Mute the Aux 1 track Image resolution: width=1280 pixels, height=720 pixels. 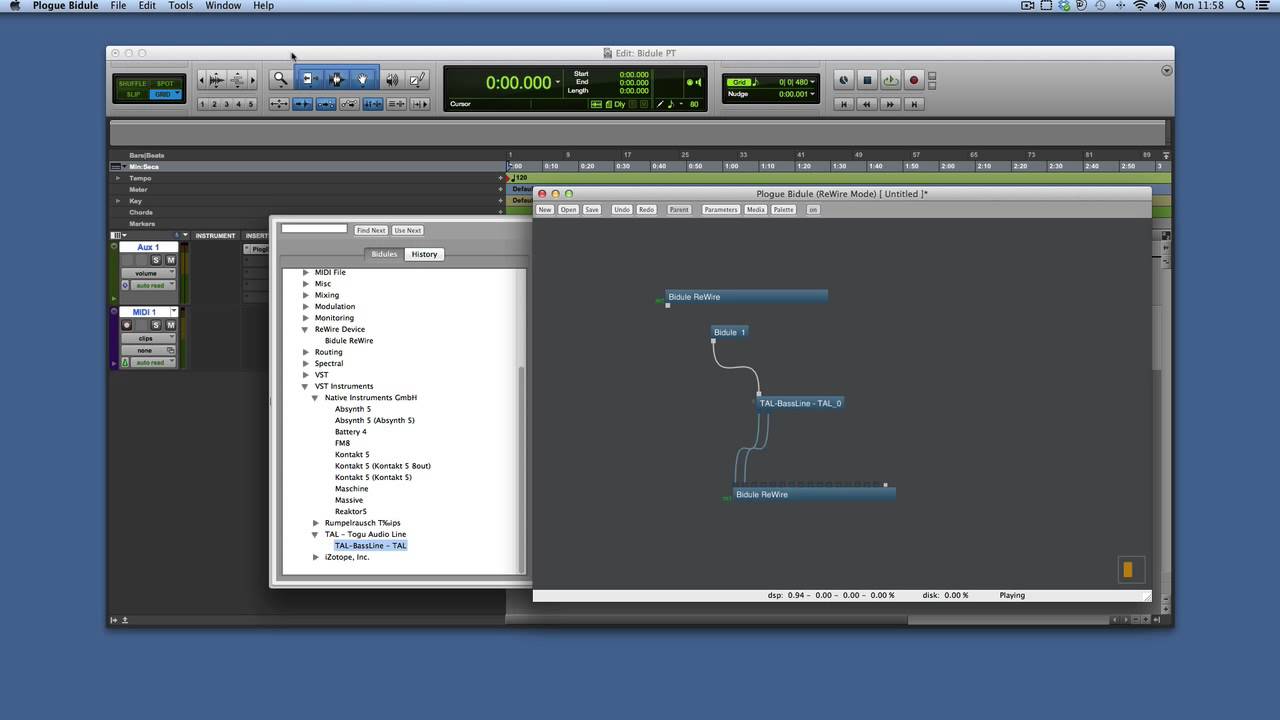170,260
